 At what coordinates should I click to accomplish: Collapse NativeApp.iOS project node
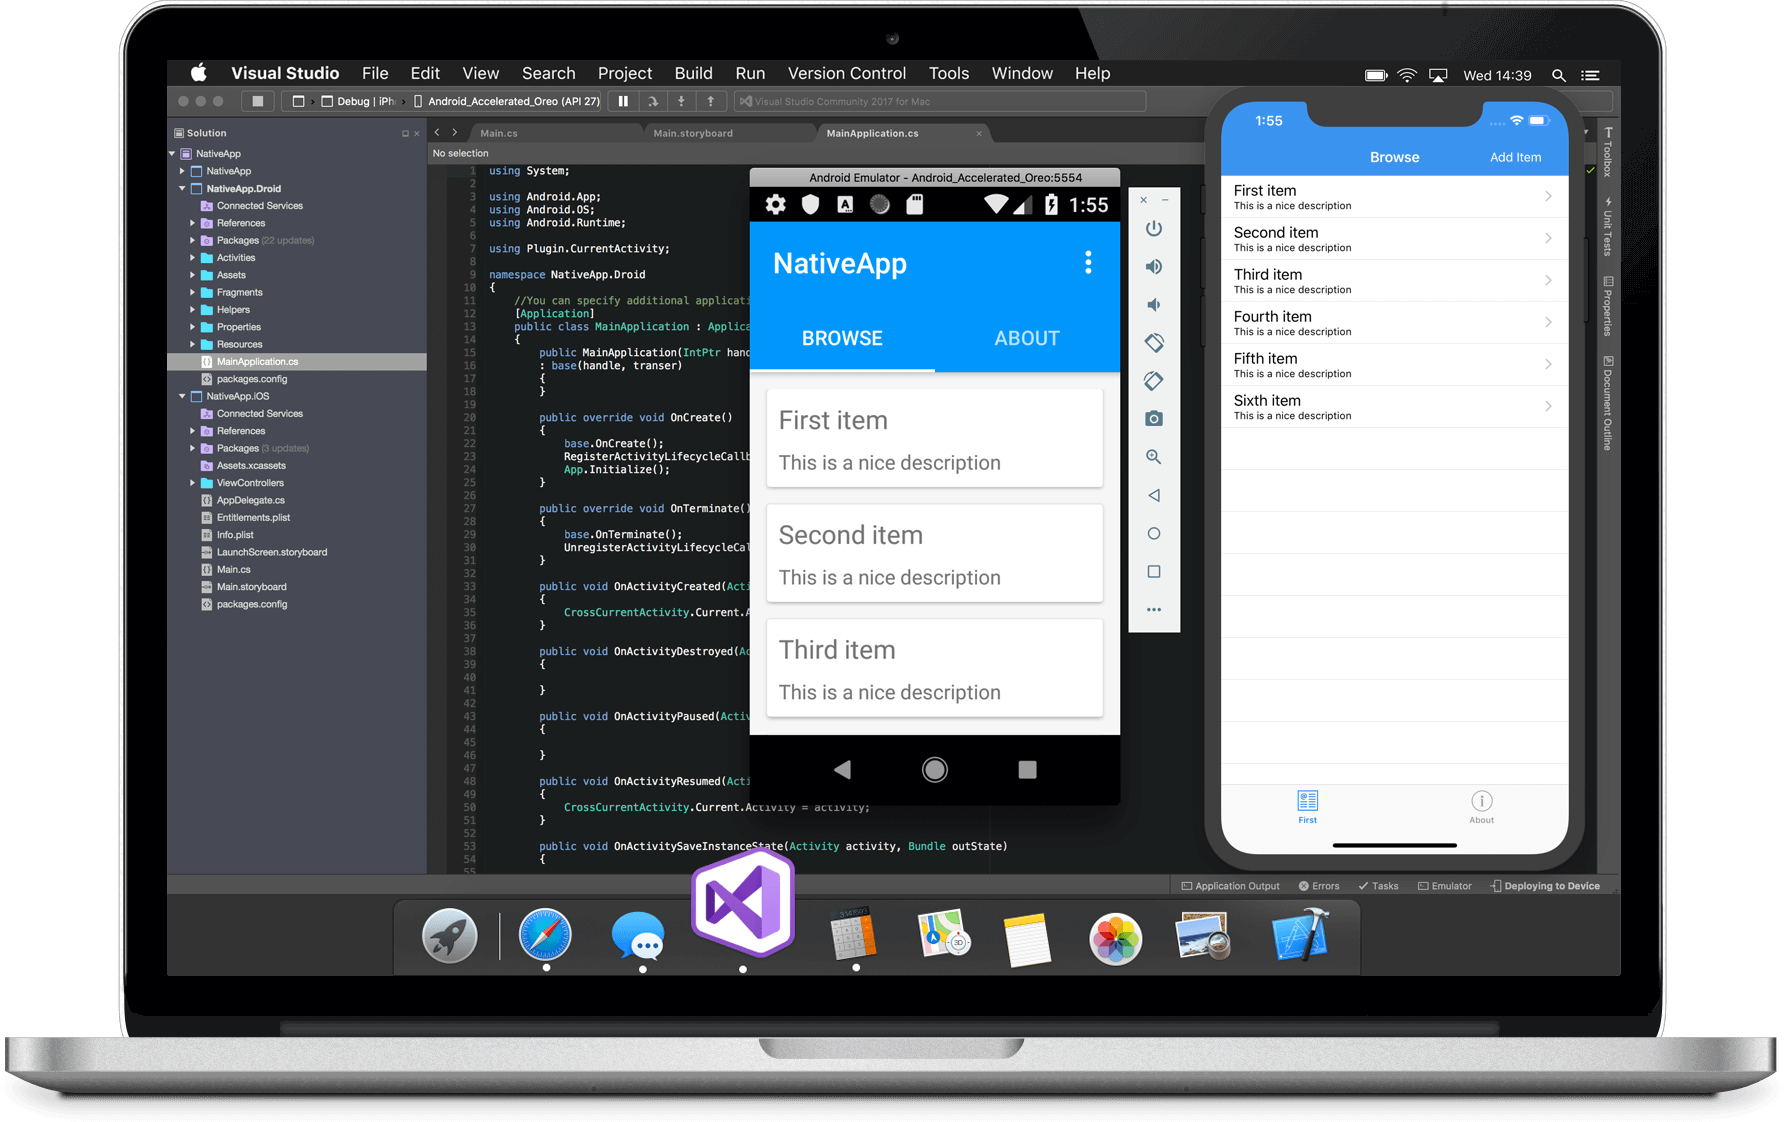point(182,396)
